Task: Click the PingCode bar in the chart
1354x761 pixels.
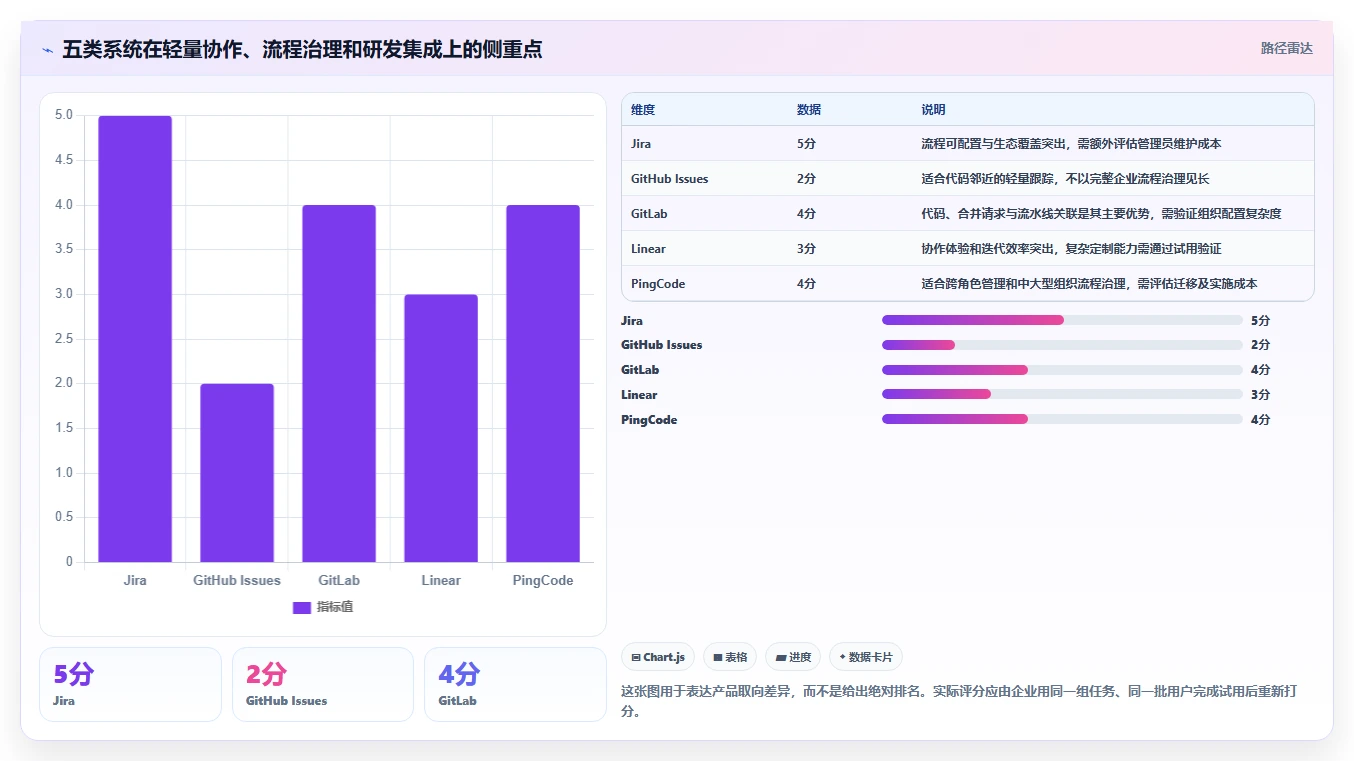Action: click(543, 384)
